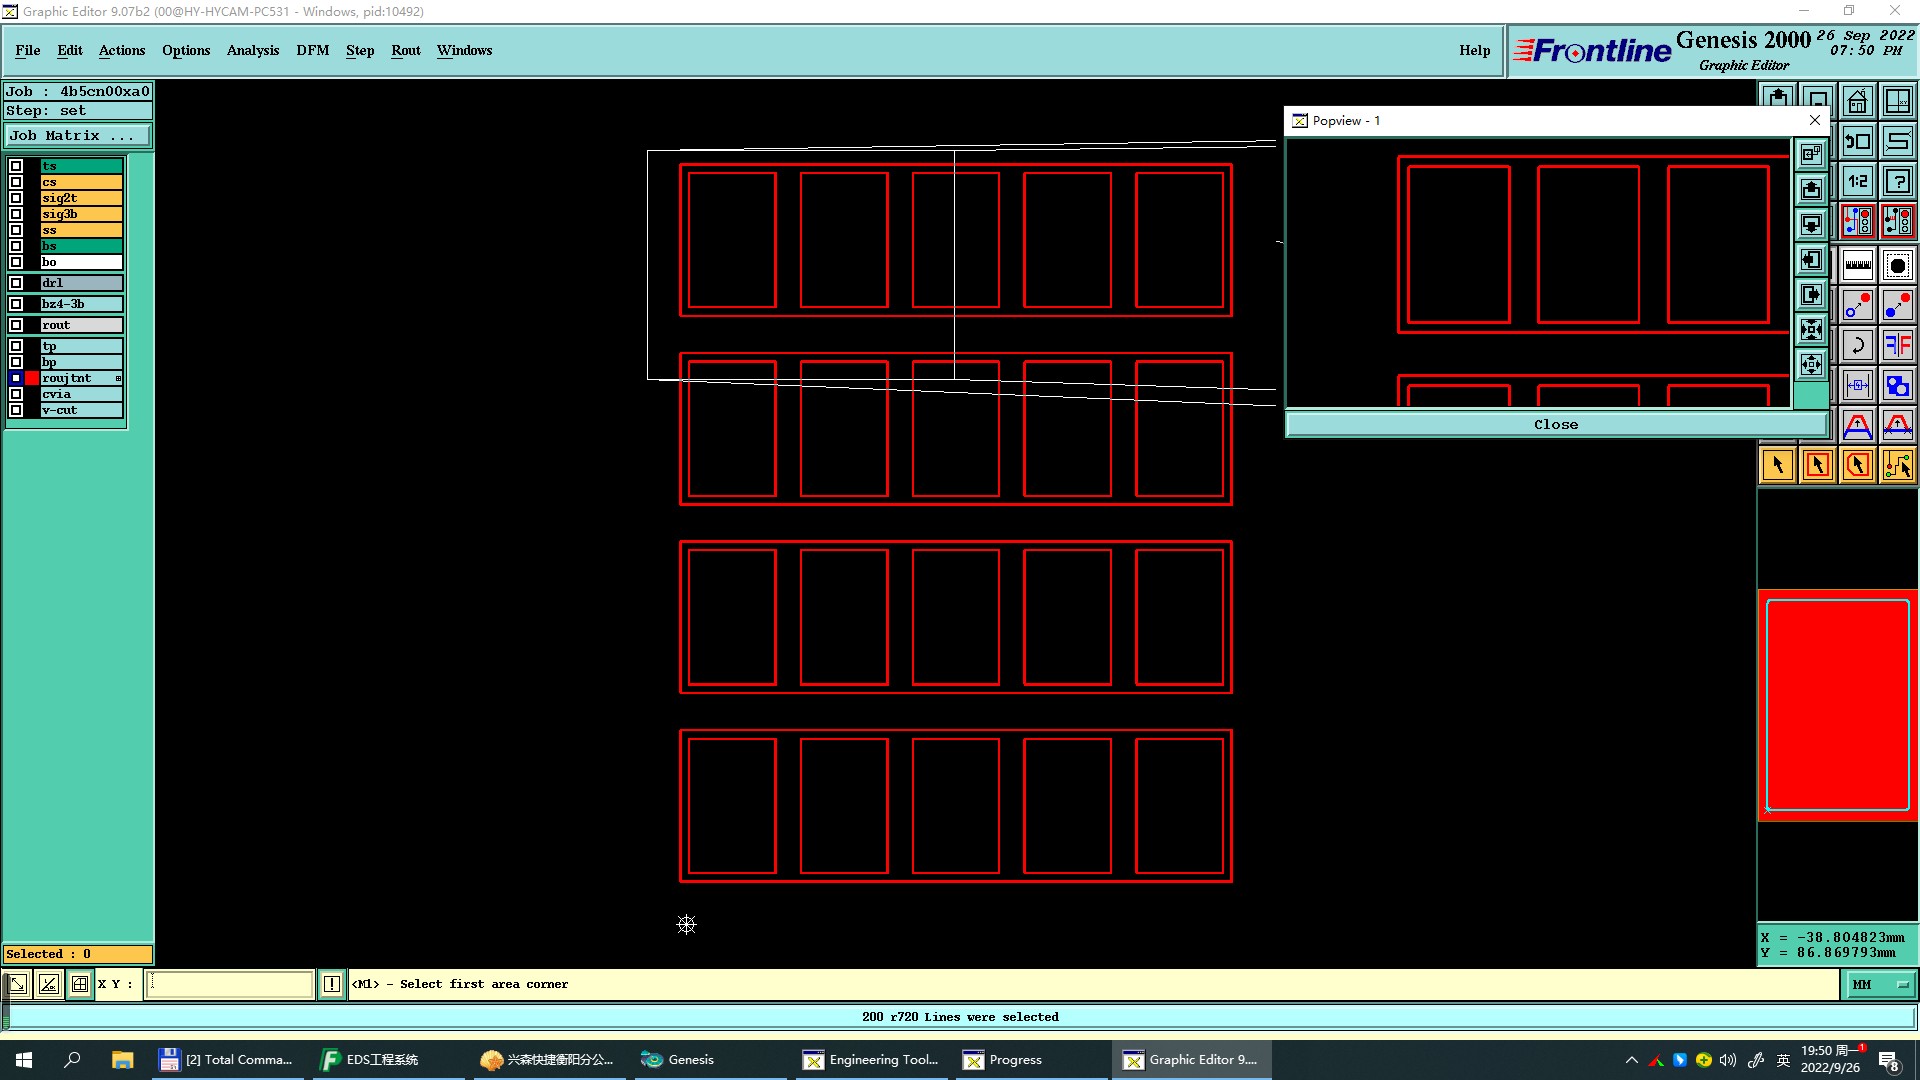Toggle the v-cut layer checkbox
The width and height of the screenshot is (1920, 1080).
[16, 410]
